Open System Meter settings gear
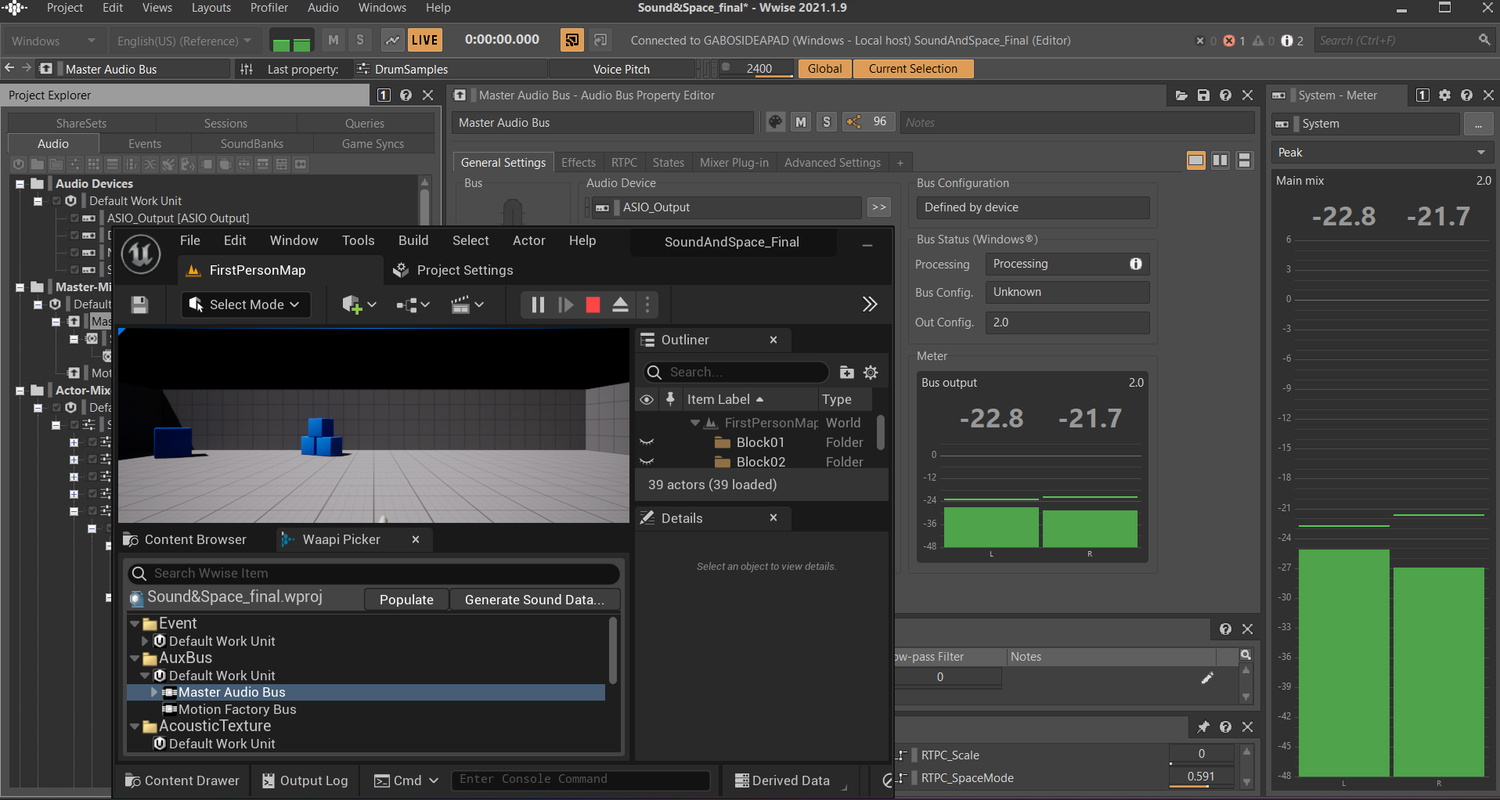Screen dimensions: 1500x800 [x=1444, y=95]
